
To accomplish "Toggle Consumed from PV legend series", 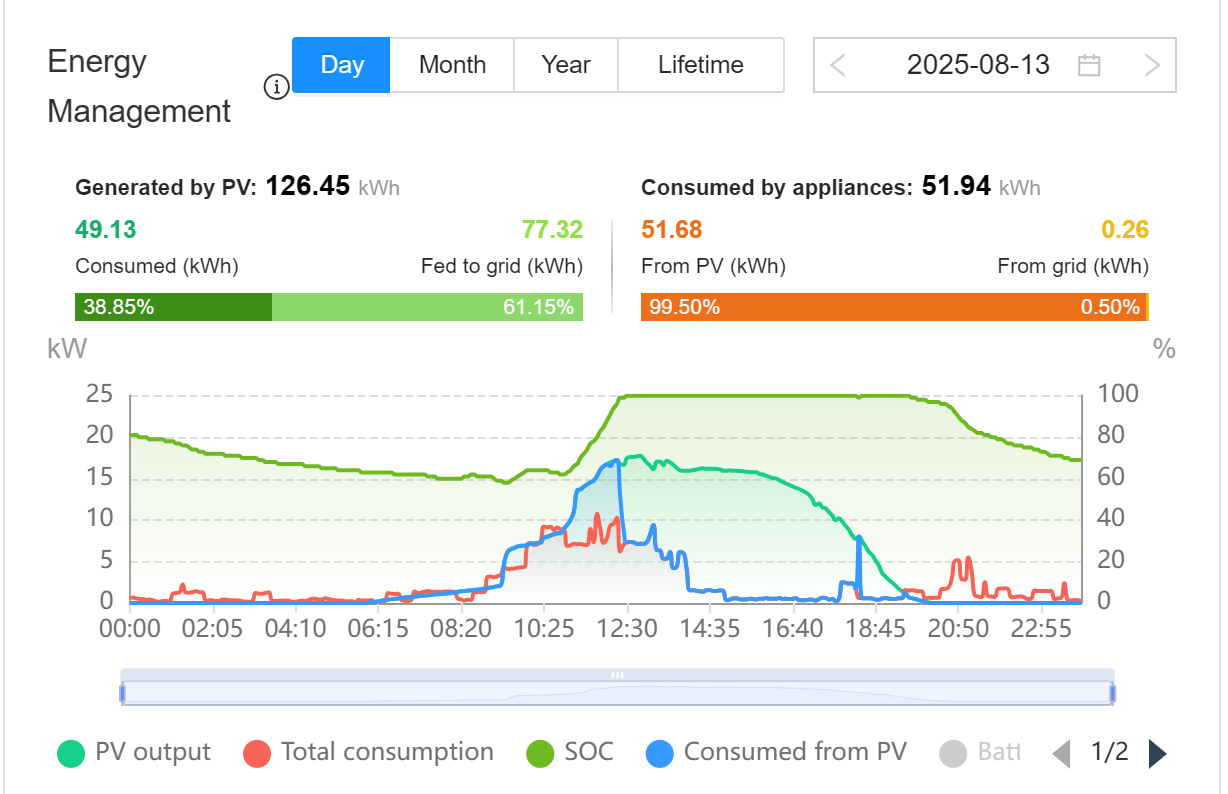I will (x=776, y=753).
